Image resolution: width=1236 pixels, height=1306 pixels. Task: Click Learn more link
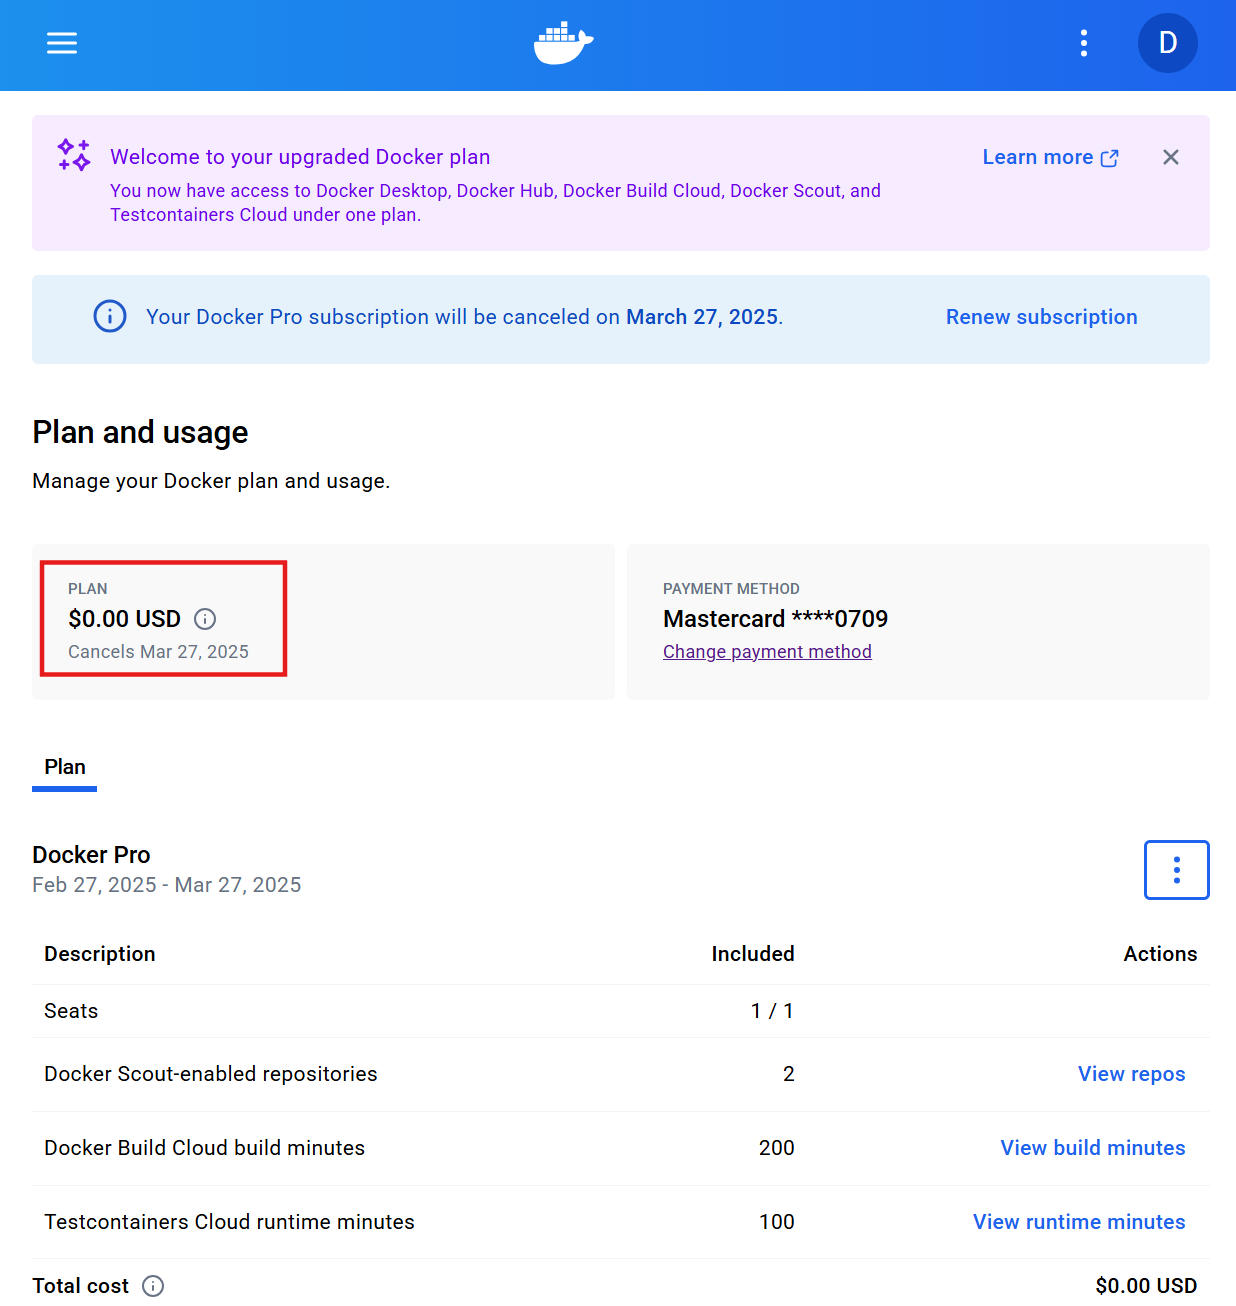click(x=1050, y=157)
